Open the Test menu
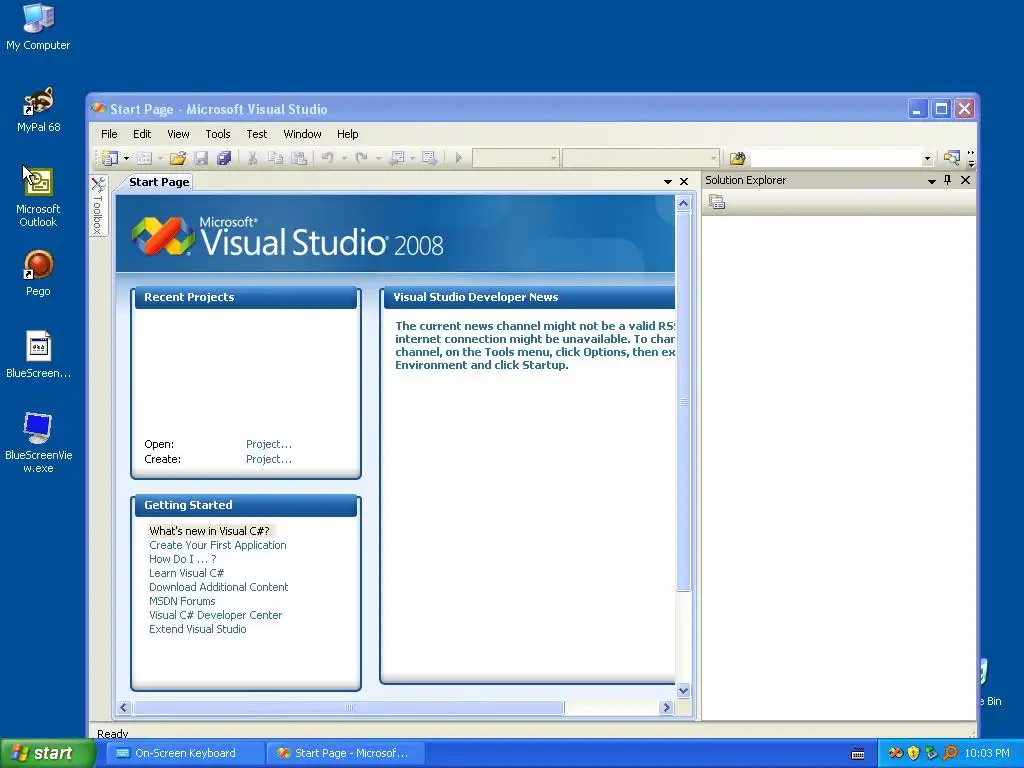Image resolution: width=1024 pixels, height=768 pixels. [x=257, y=134]
